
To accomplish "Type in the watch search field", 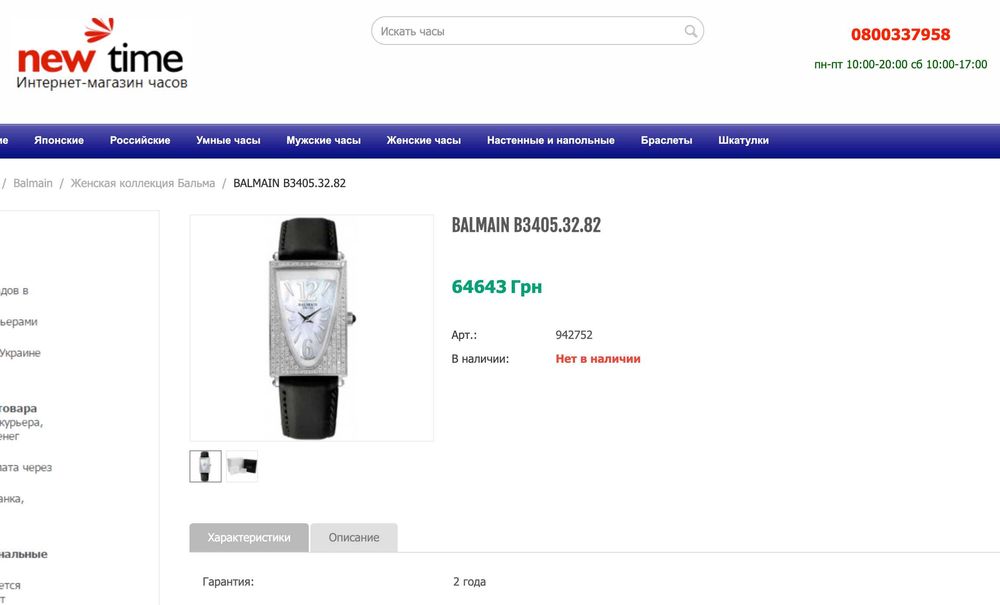I will [530, 31].
